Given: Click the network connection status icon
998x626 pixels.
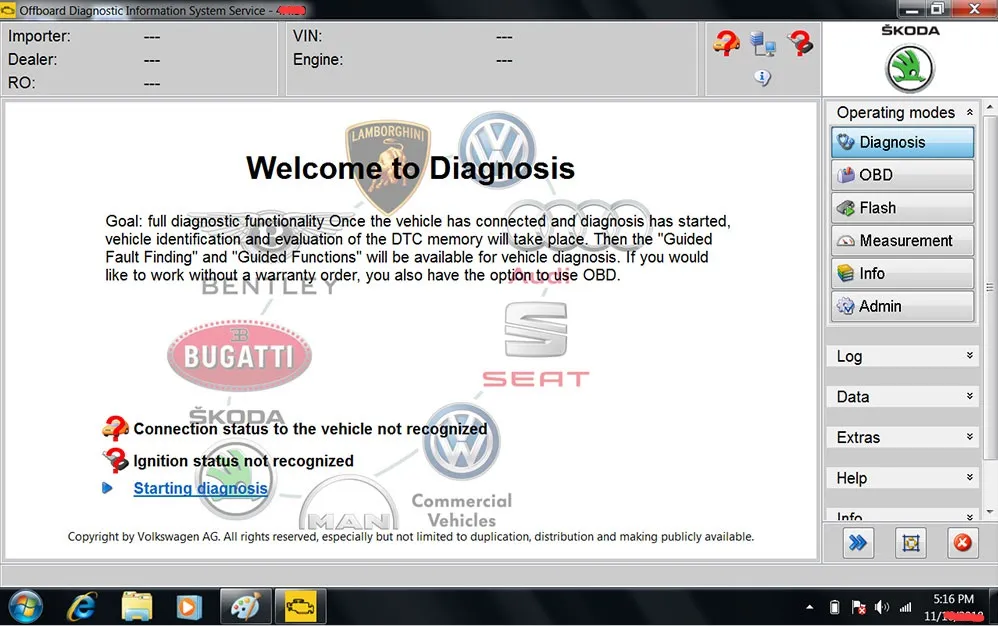Looking at the screenshot, I should (x=763, y=43).
